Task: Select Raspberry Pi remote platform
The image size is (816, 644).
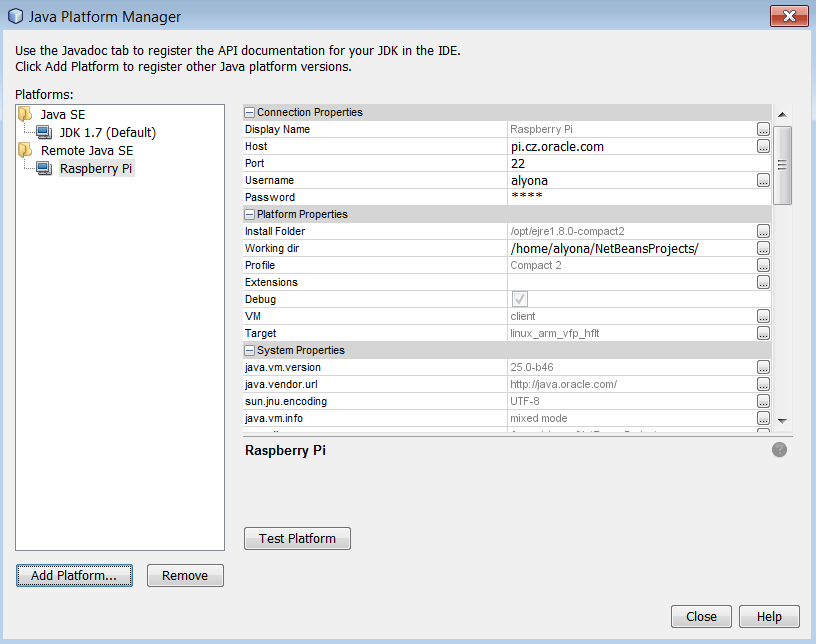Action: tap(96, 168)
